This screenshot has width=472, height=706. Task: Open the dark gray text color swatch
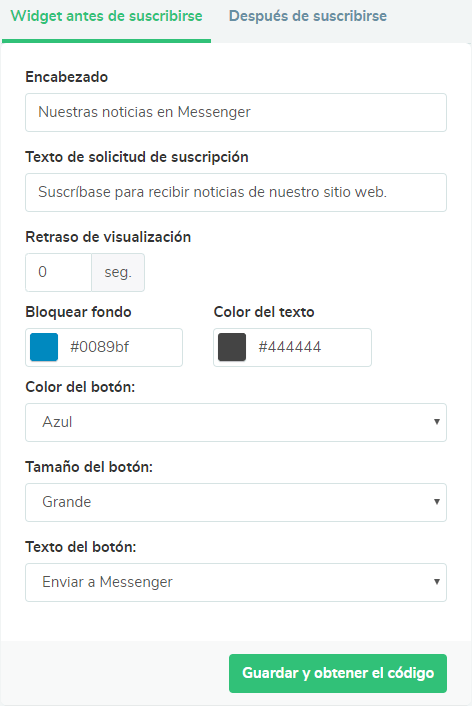(232, 347)
